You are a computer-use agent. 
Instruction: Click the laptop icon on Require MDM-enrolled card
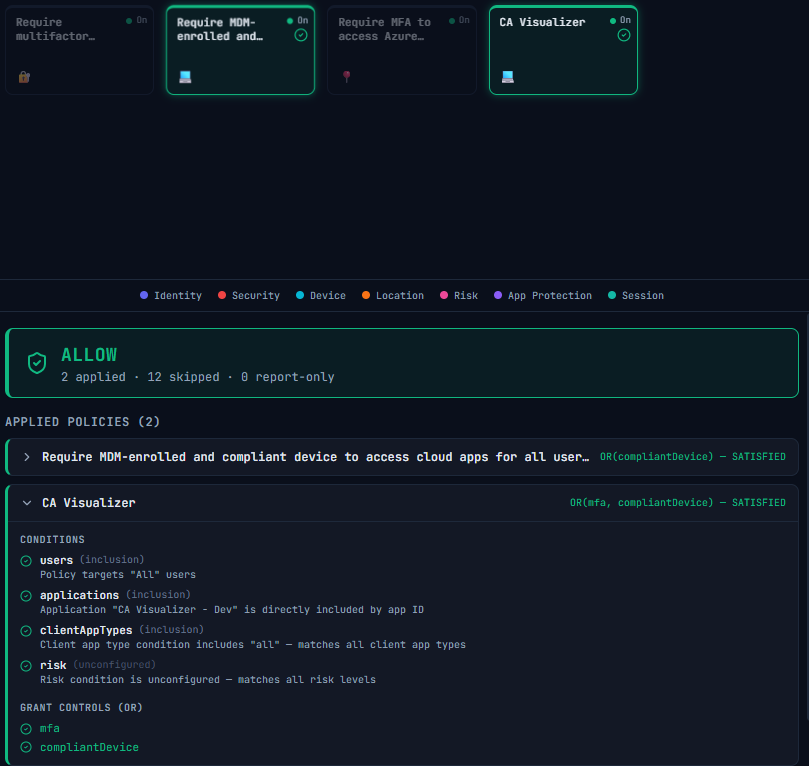pos(185,77)
